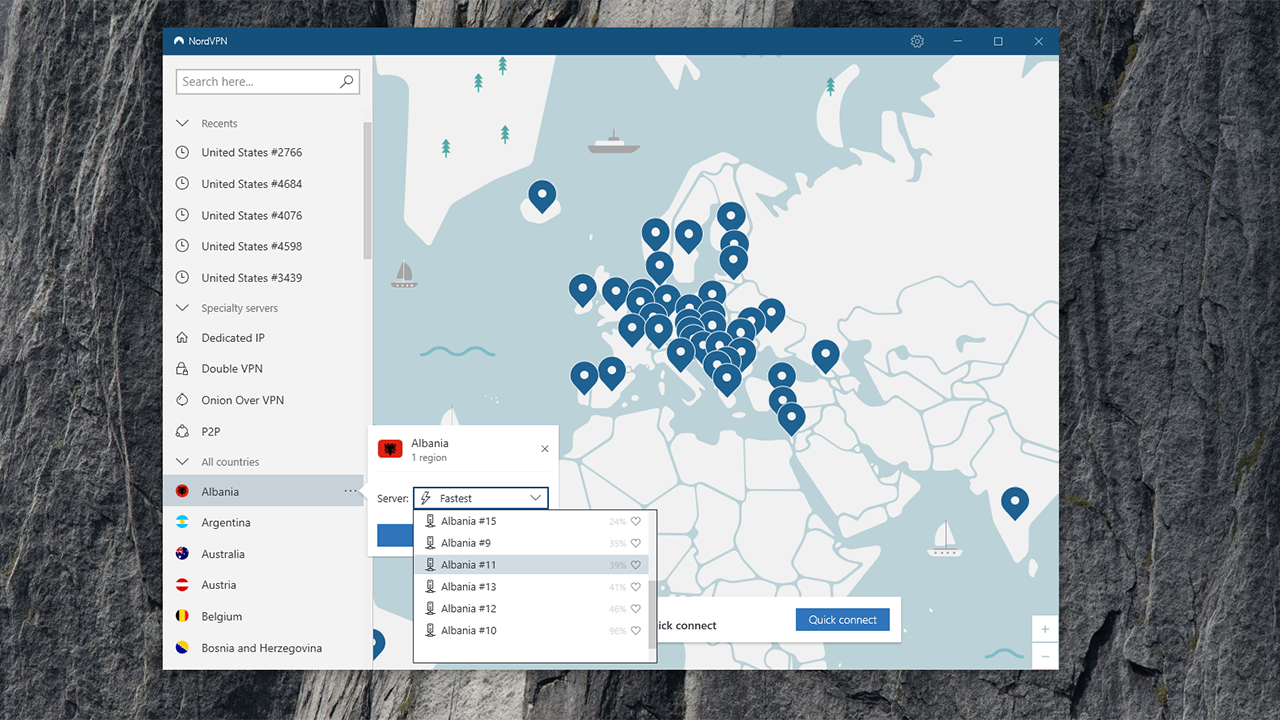
Task: Click the Portugal map pin
Action: pos(584,377)
